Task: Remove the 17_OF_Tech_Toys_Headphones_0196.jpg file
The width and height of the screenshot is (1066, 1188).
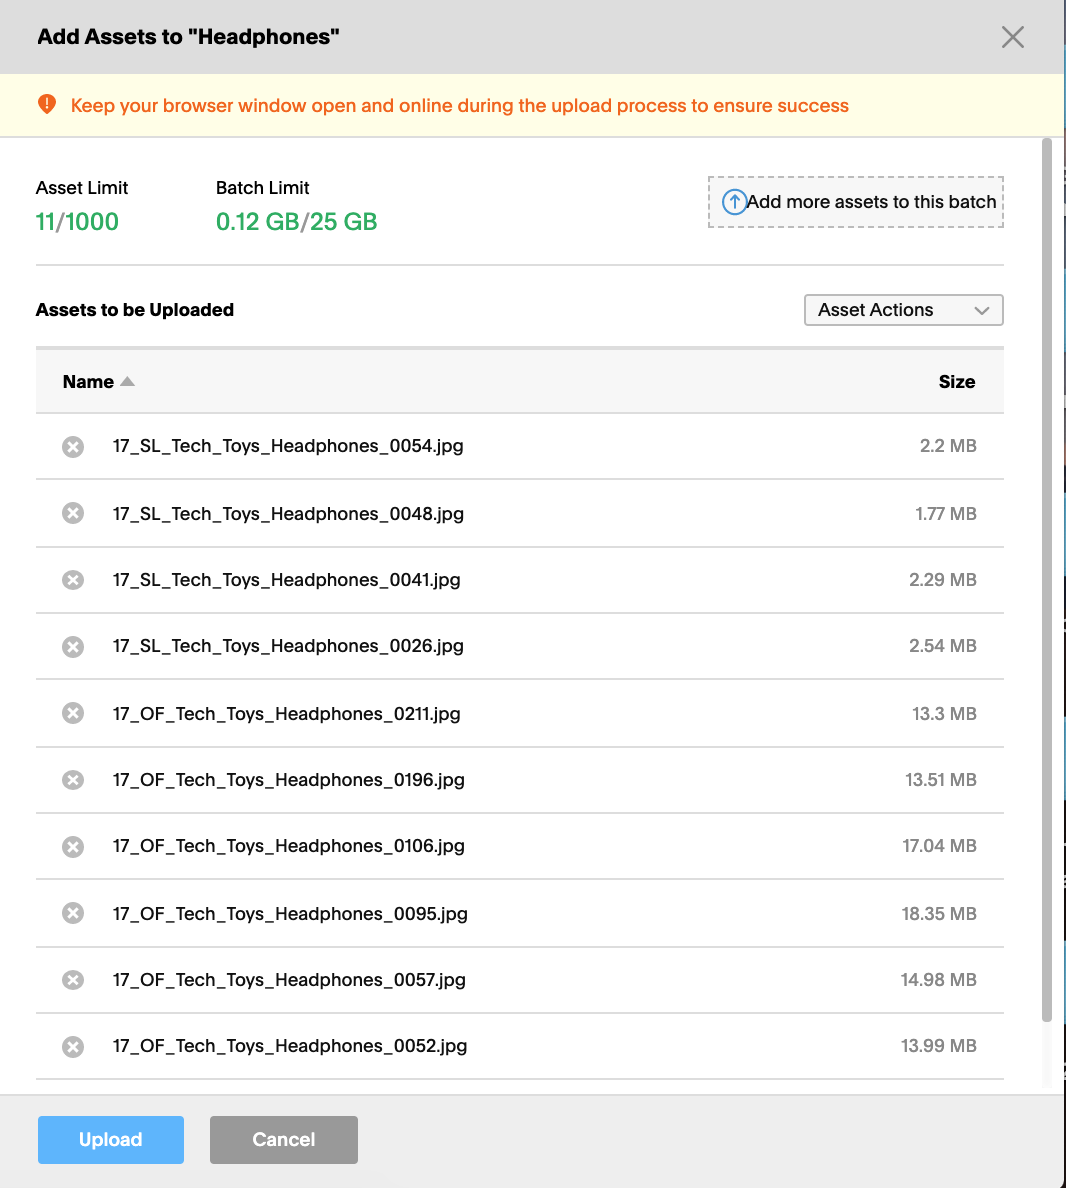Action: point(73,780)
